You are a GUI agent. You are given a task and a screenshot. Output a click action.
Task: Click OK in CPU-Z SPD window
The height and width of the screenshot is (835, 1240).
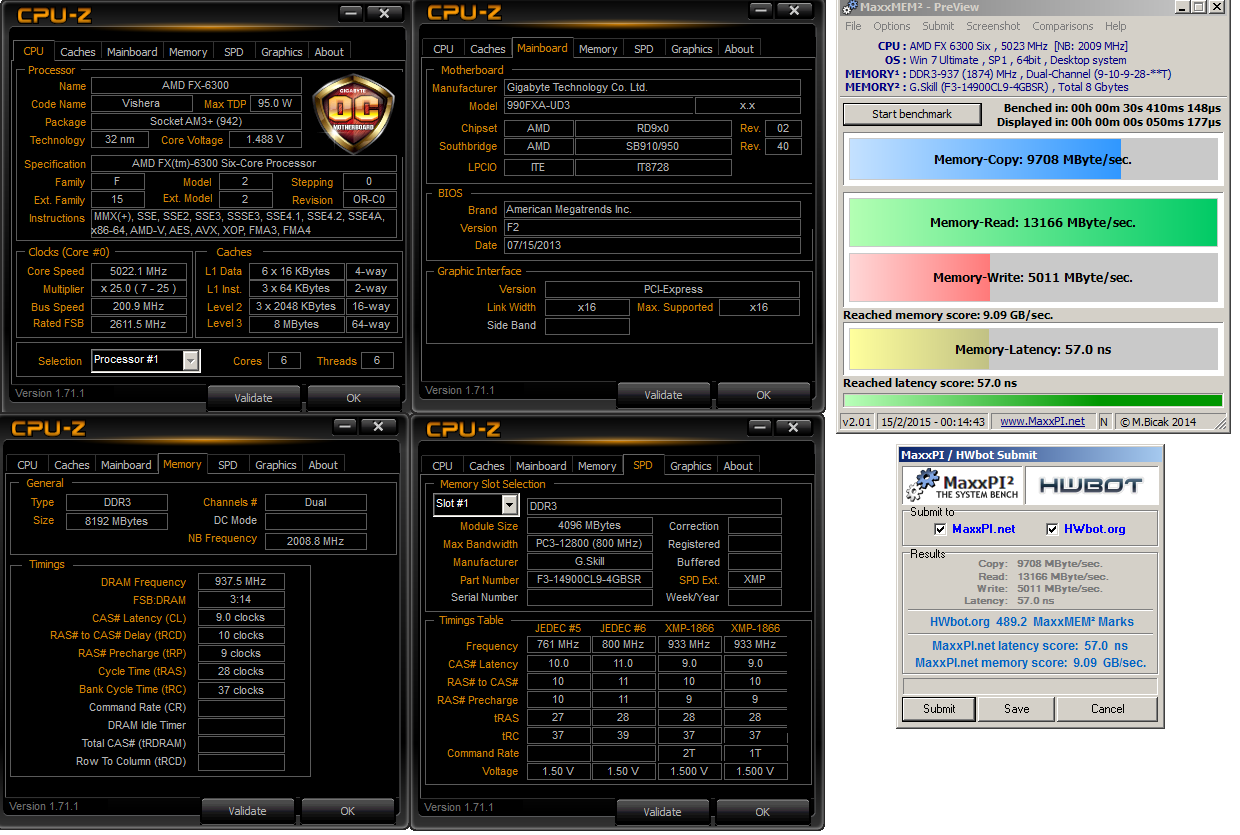click(763, 812)
